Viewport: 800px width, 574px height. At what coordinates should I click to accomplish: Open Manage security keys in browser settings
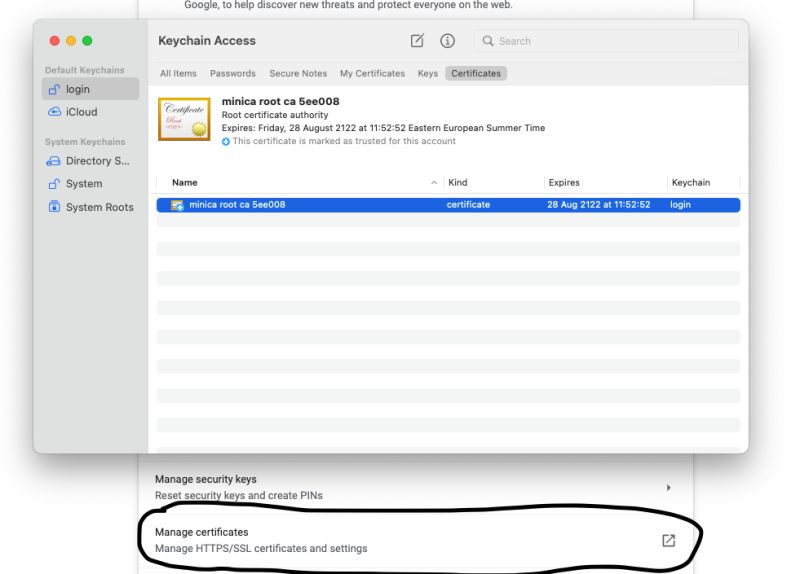pyautogui.click(x=416, y=487)
